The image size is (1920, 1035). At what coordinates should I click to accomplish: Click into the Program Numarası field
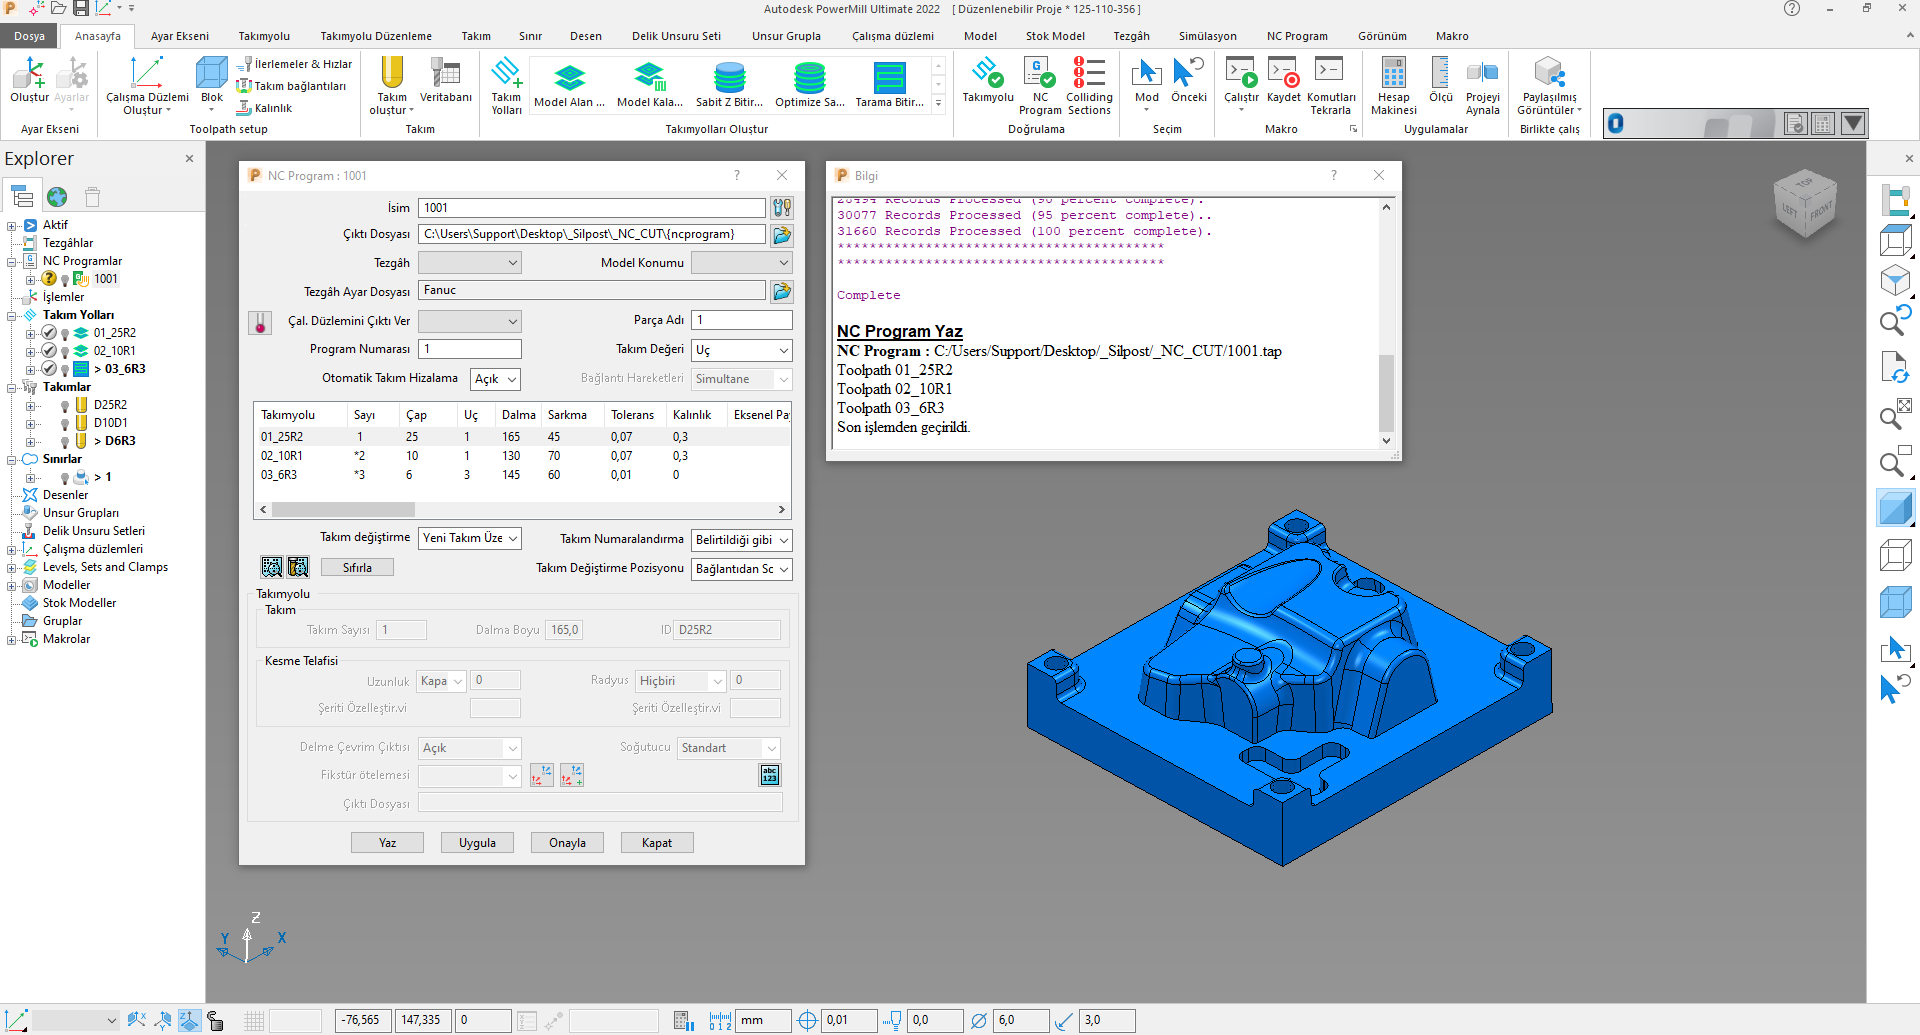click(x=470, y=349)
